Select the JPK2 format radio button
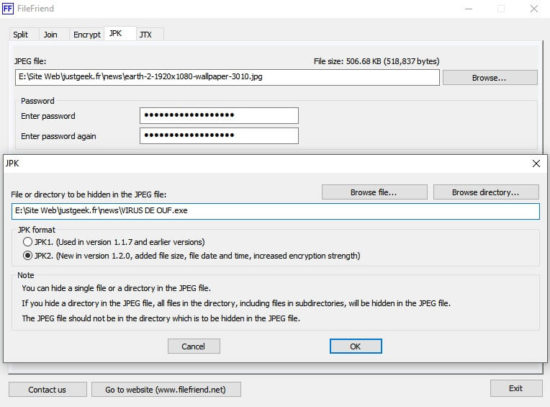The height and width of the screenshot is (407, 550). 28,256
